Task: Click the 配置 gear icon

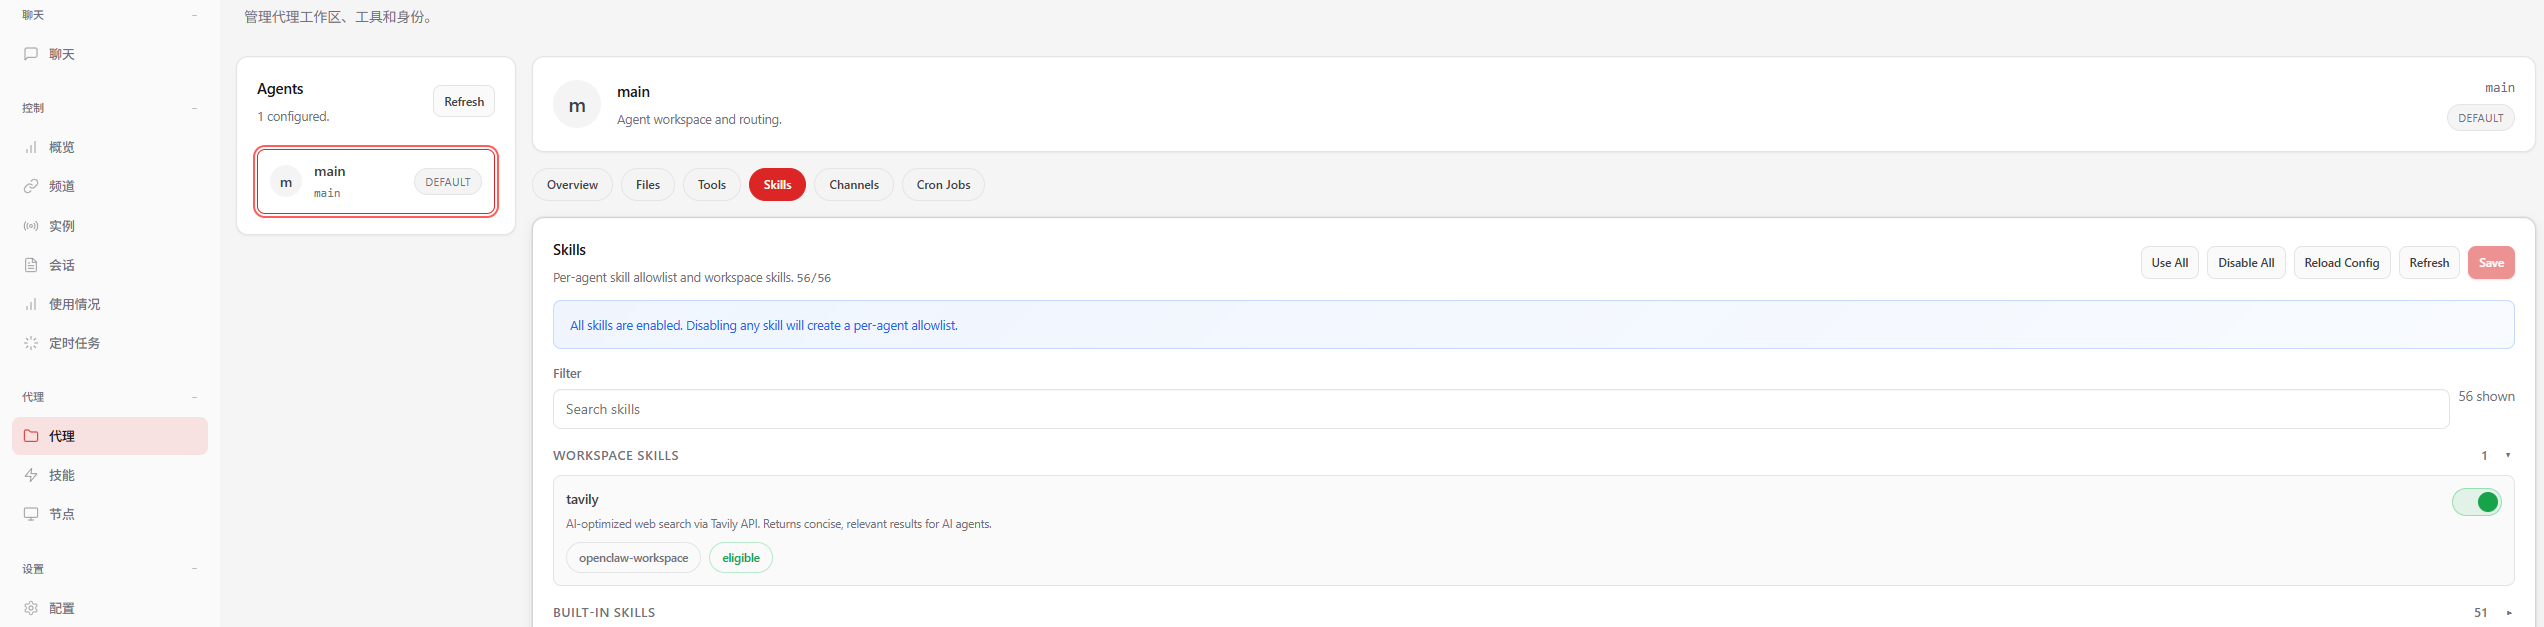Action: click(x=31, y=608)
